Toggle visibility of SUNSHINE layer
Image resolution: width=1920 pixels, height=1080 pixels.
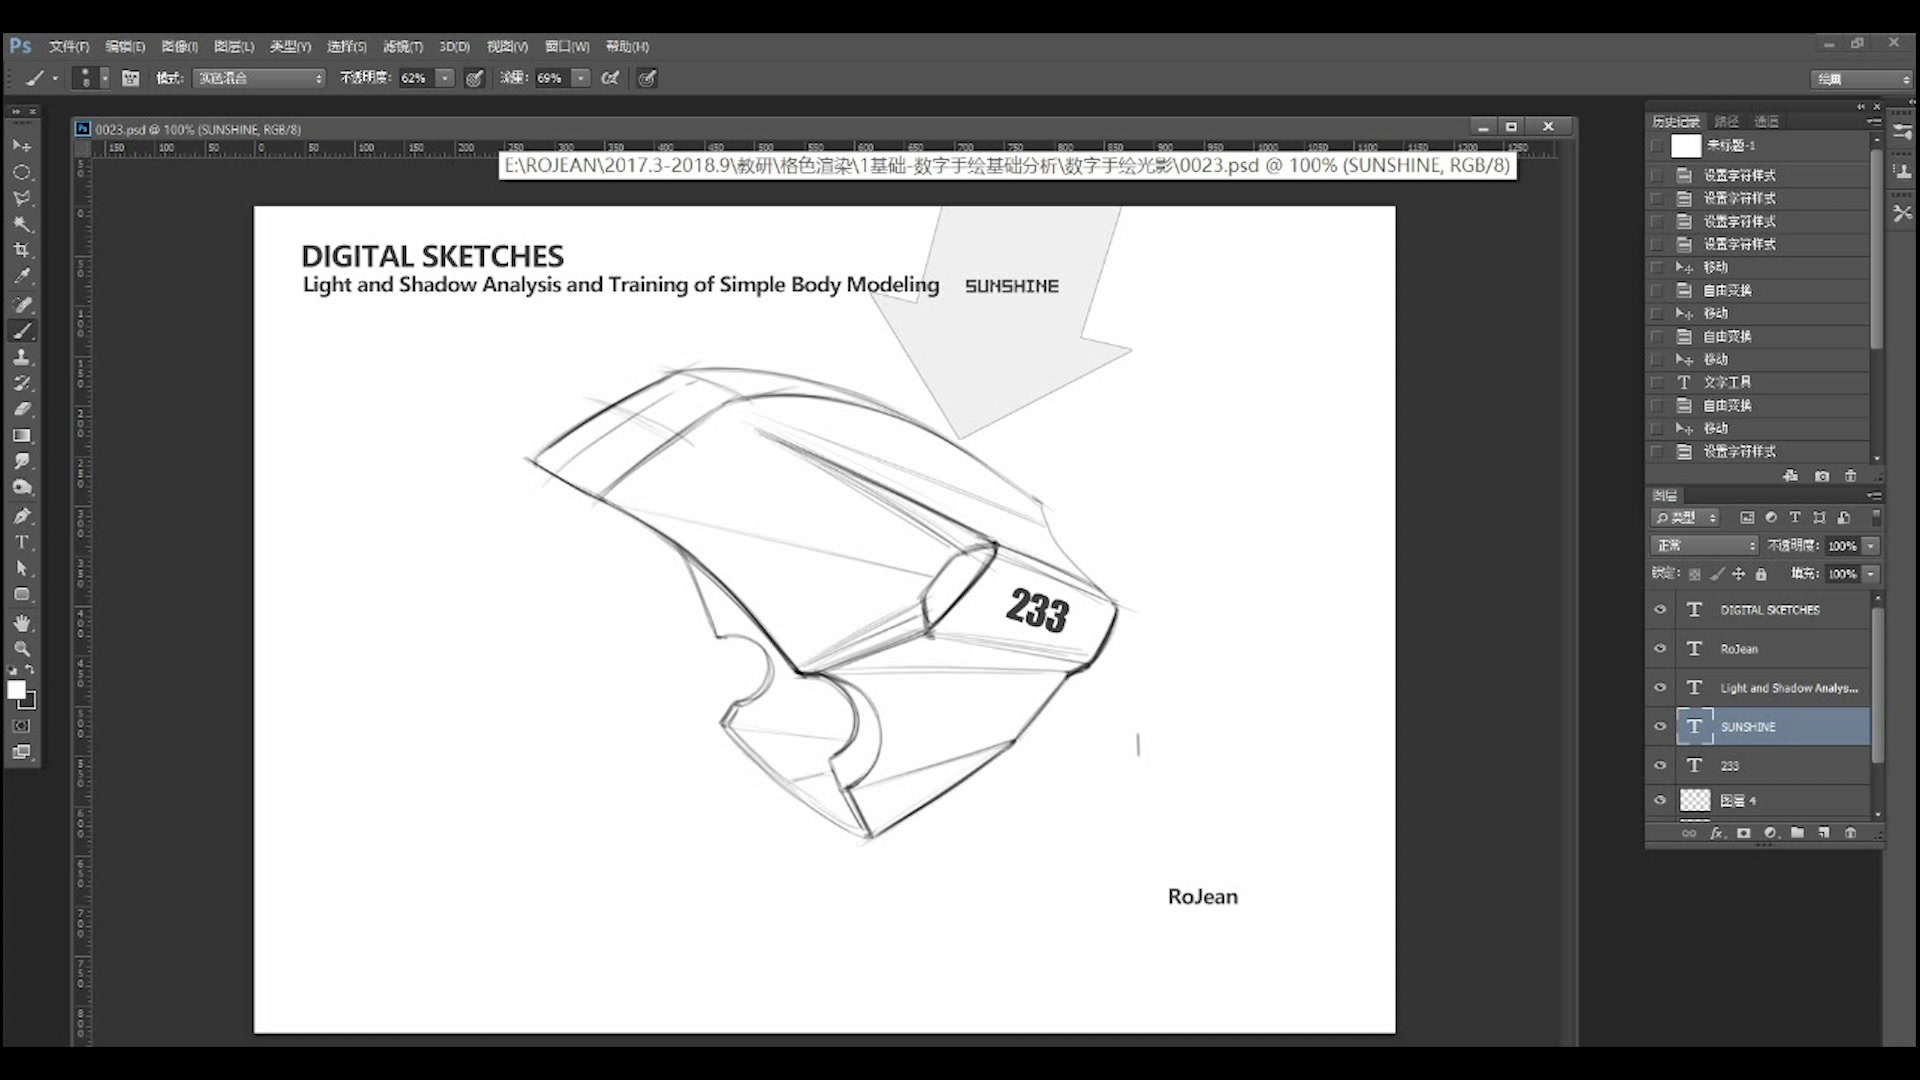pyautogui.click(x=1660, y=727)
